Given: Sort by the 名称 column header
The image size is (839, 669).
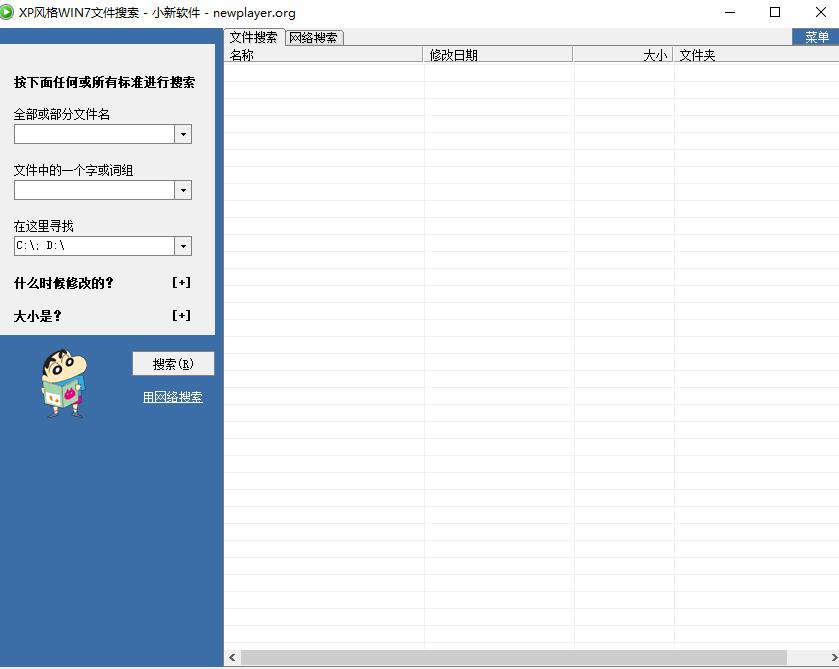Looking at the screenshot, I should (x=324, y=55).
